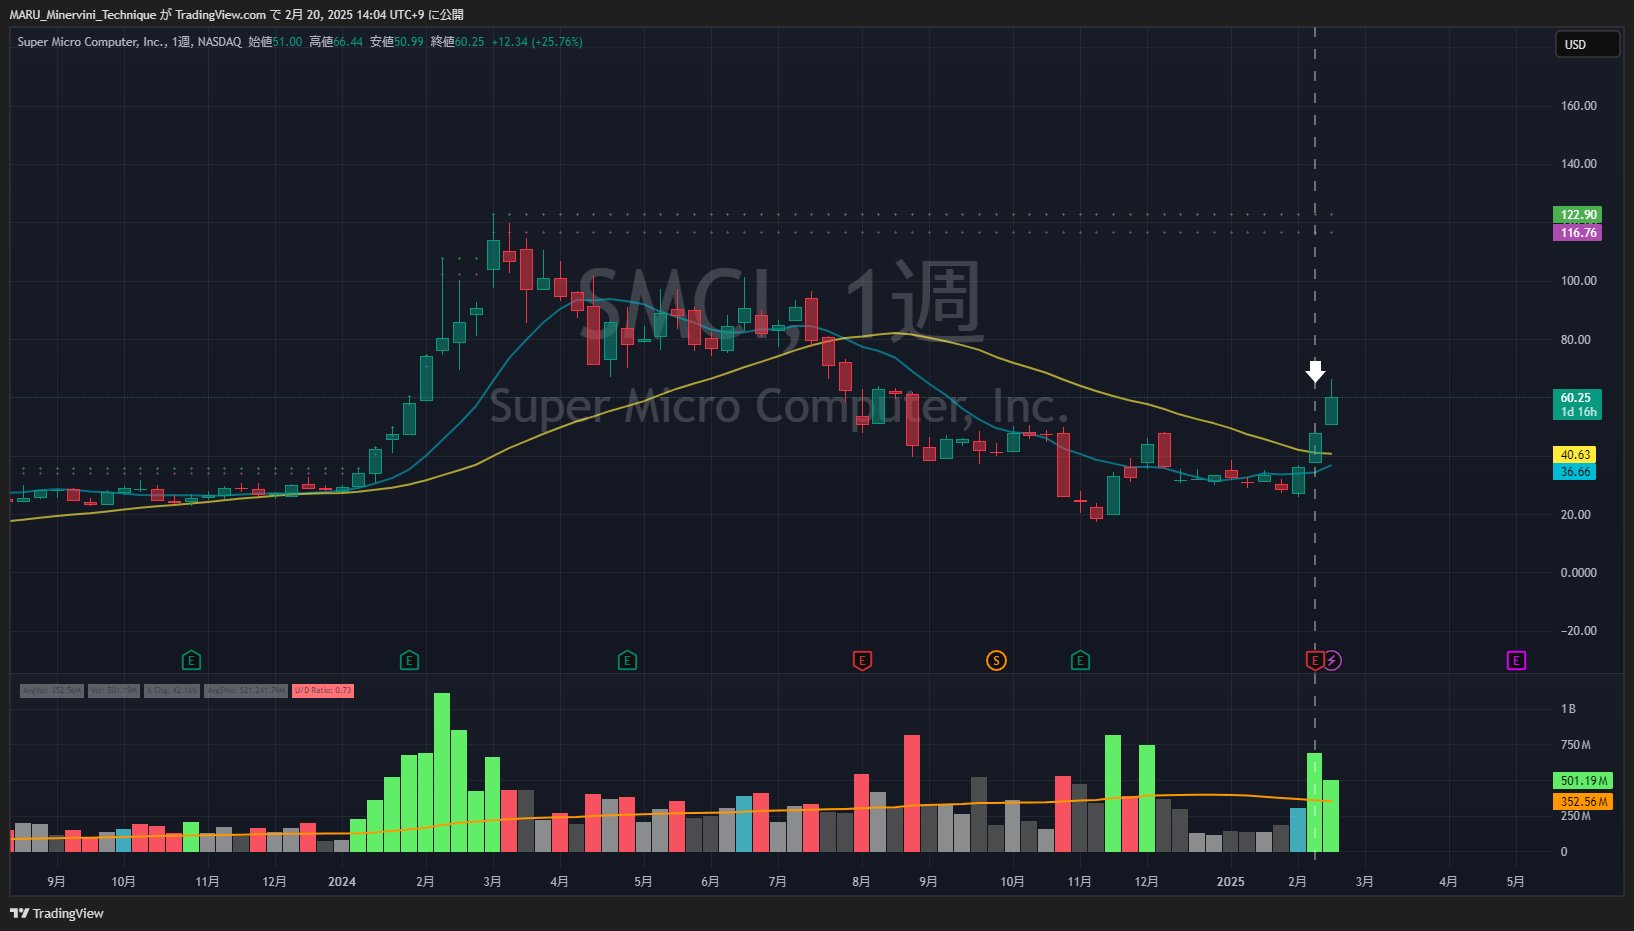Click the AvgSVol indicator tag
This screenshot has width=1634, height=931.
click(x=246, y=690)
